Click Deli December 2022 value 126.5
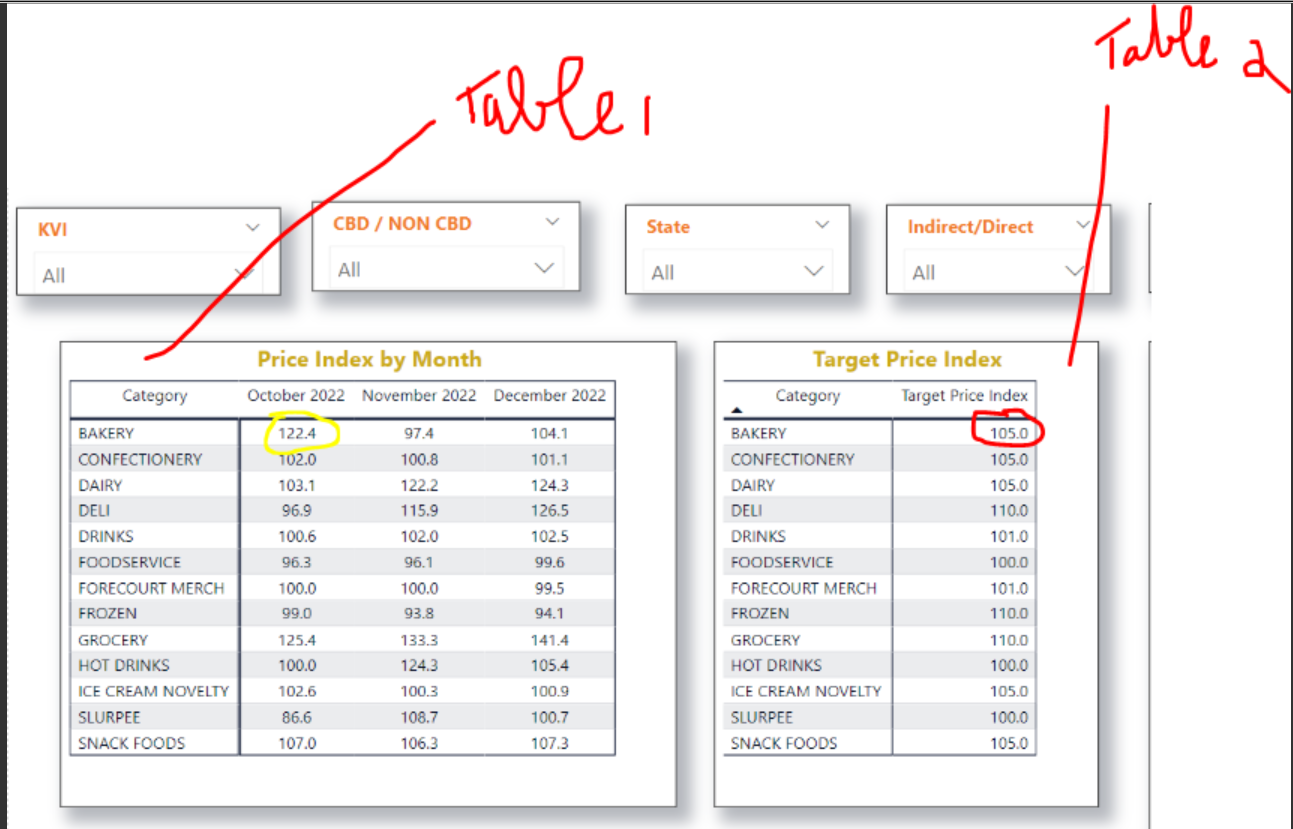The image size is (1293, 829). coord(550,511)
